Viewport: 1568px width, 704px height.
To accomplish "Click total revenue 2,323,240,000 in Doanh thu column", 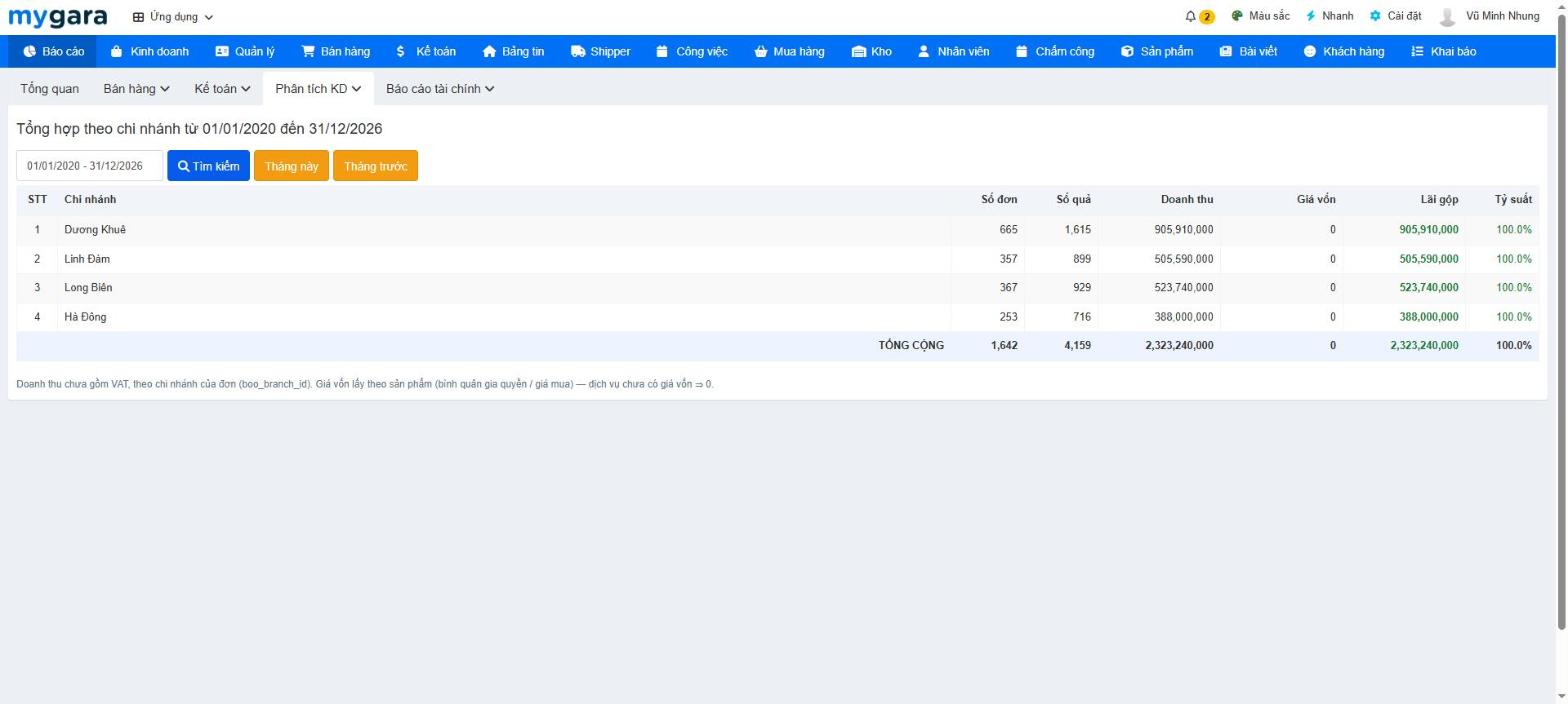I will 1179,345.
